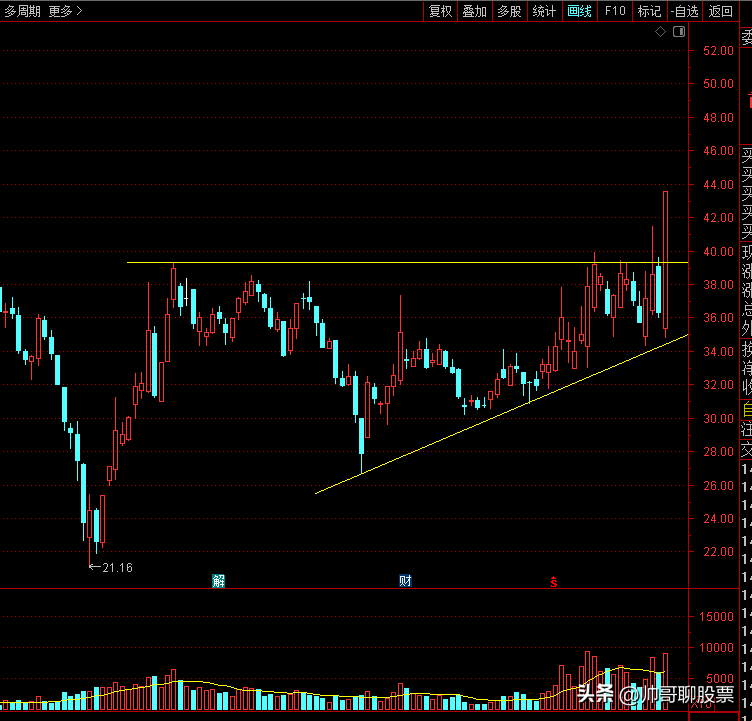Toggle the side panel square icon
This screenshot has width=752, height=721.
click(678, 32)
